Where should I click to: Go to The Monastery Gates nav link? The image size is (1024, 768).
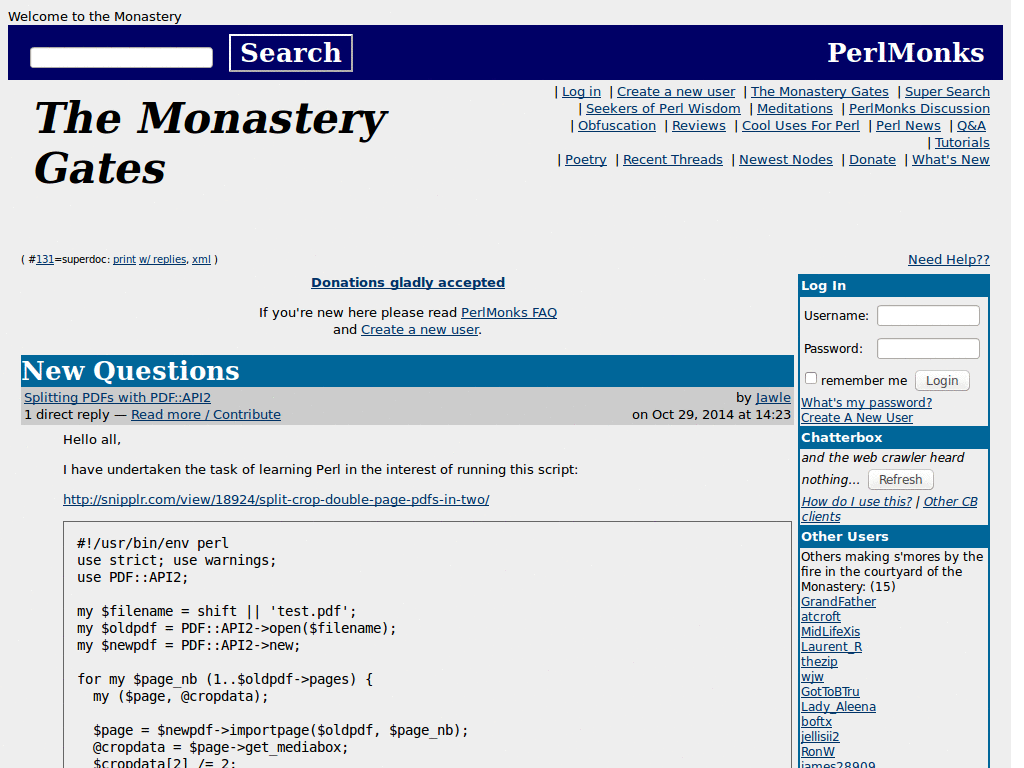[820, 91]
